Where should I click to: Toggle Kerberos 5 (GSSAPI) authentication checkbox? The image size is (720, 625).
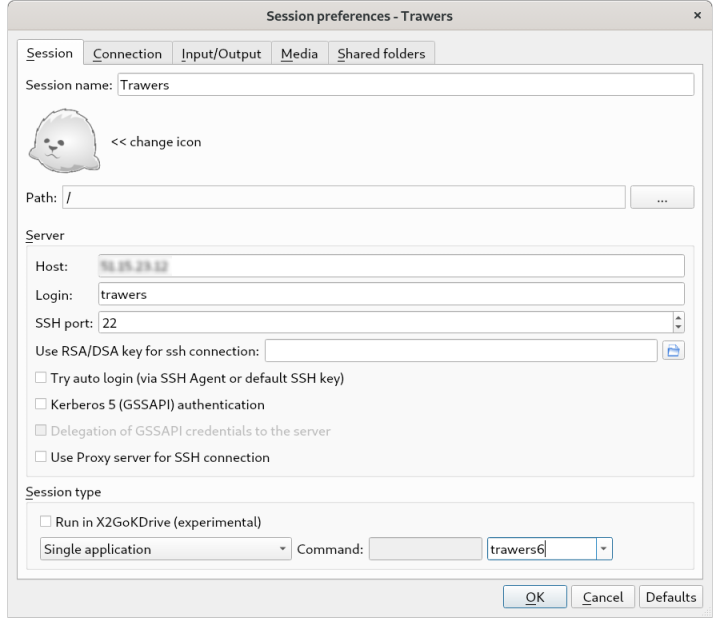[41, 404]
